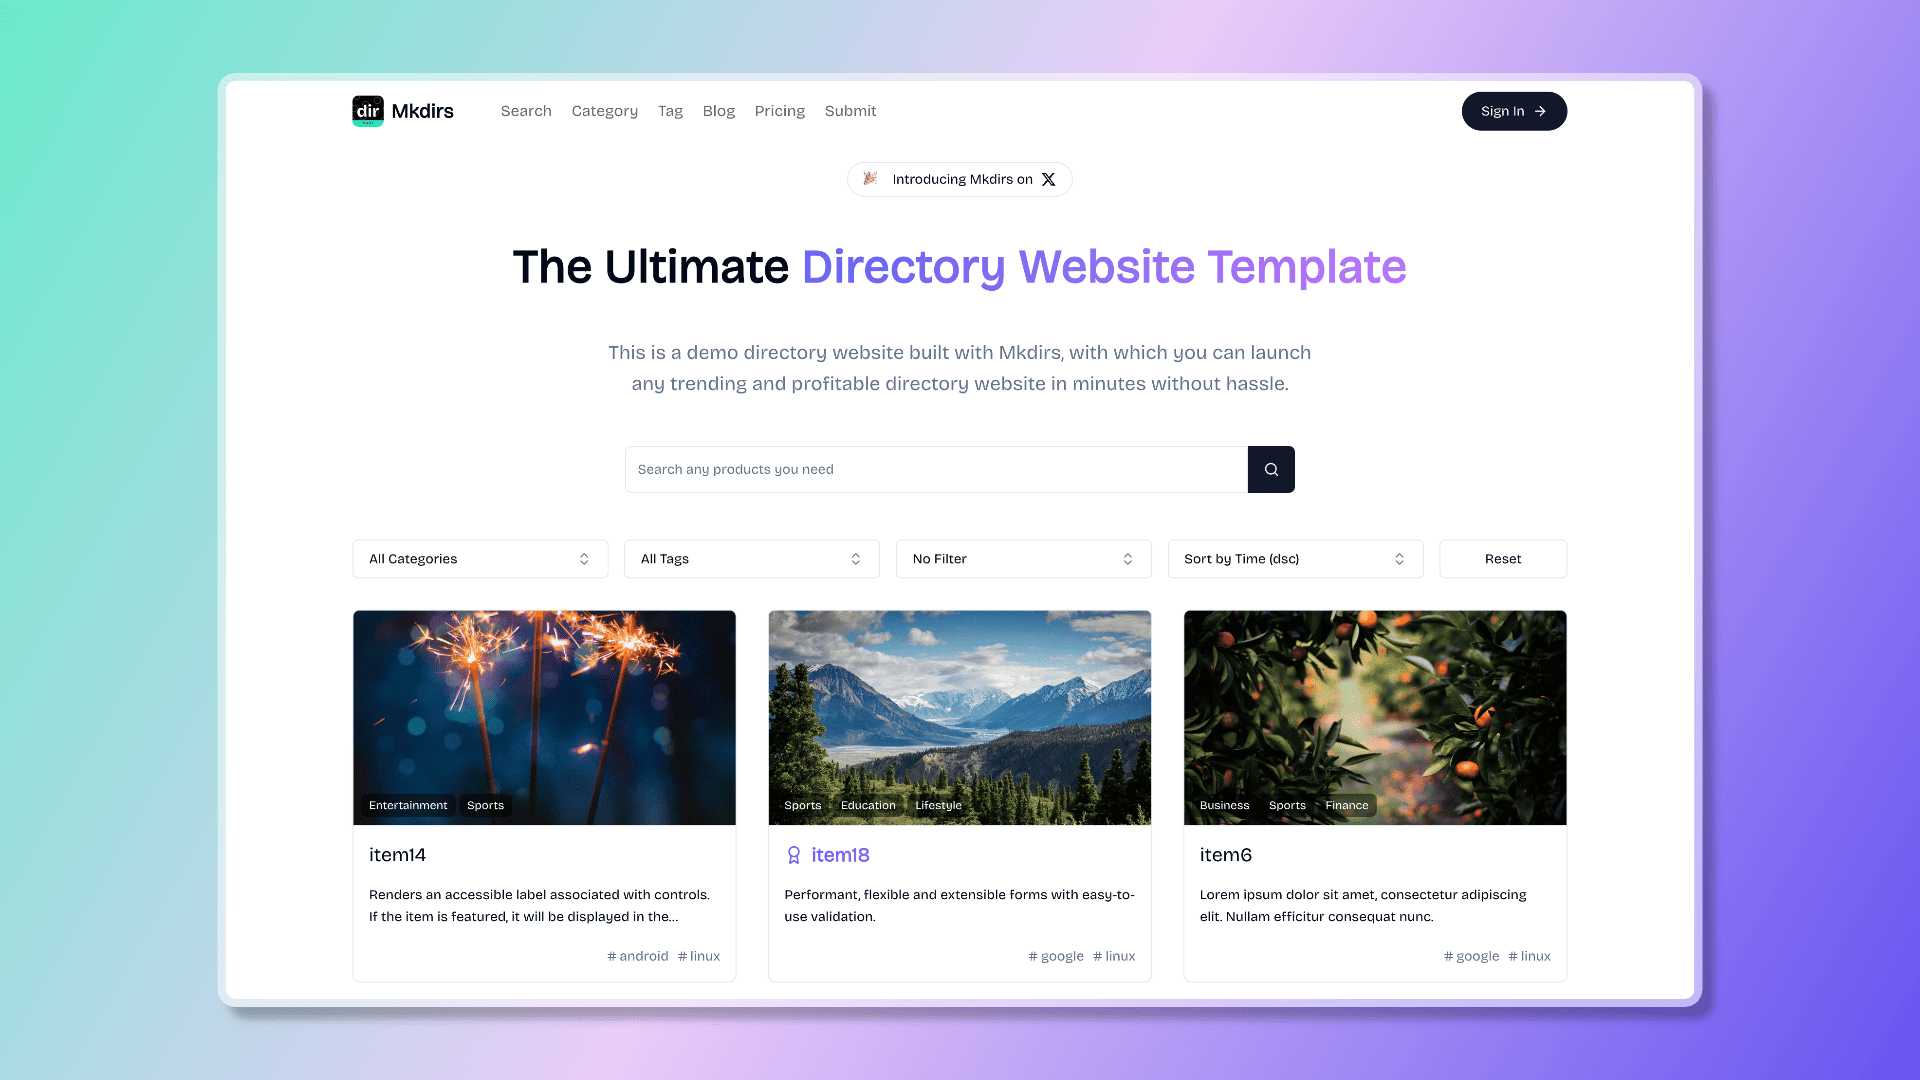This screenshot has height=1080, width=1920.
Task: Click the featured badge icon on item18
Action: click(793, 855)
